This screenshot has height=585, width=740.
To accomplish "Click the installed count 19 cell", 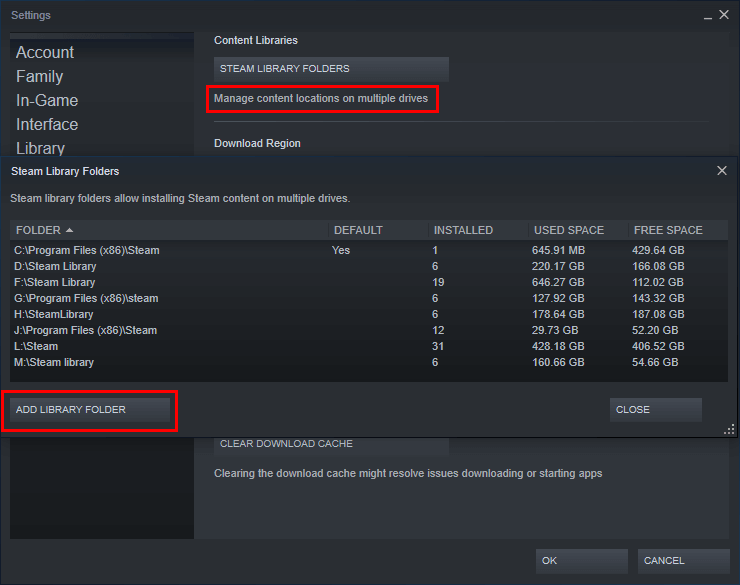I will [438, 282].
